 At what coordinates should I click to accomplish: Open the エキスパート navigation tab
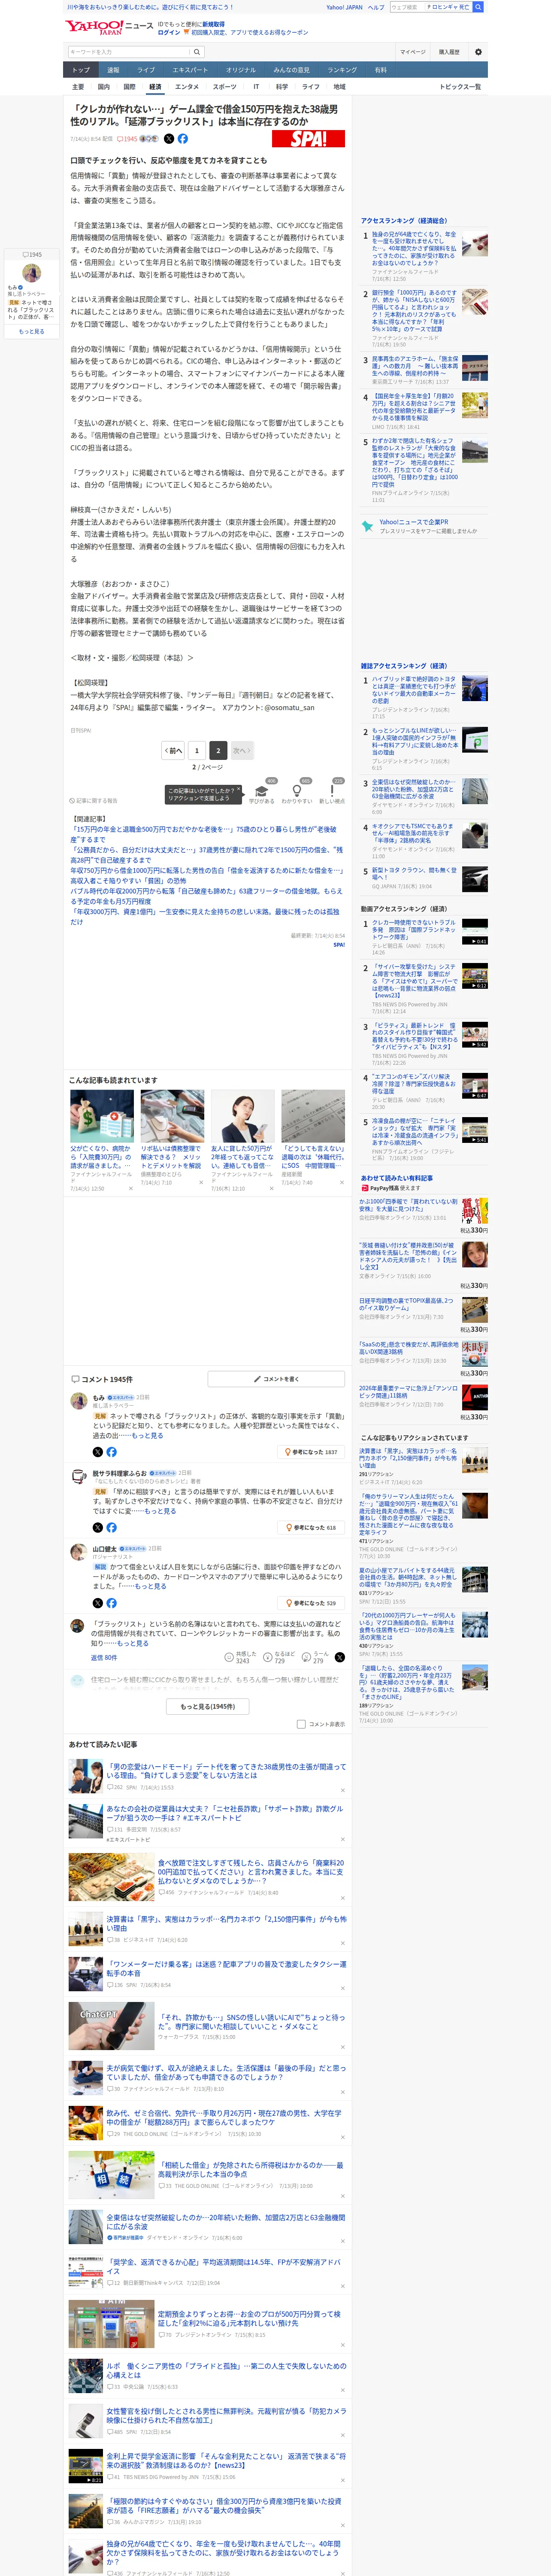pyautogui.click(x=190, y=70)
